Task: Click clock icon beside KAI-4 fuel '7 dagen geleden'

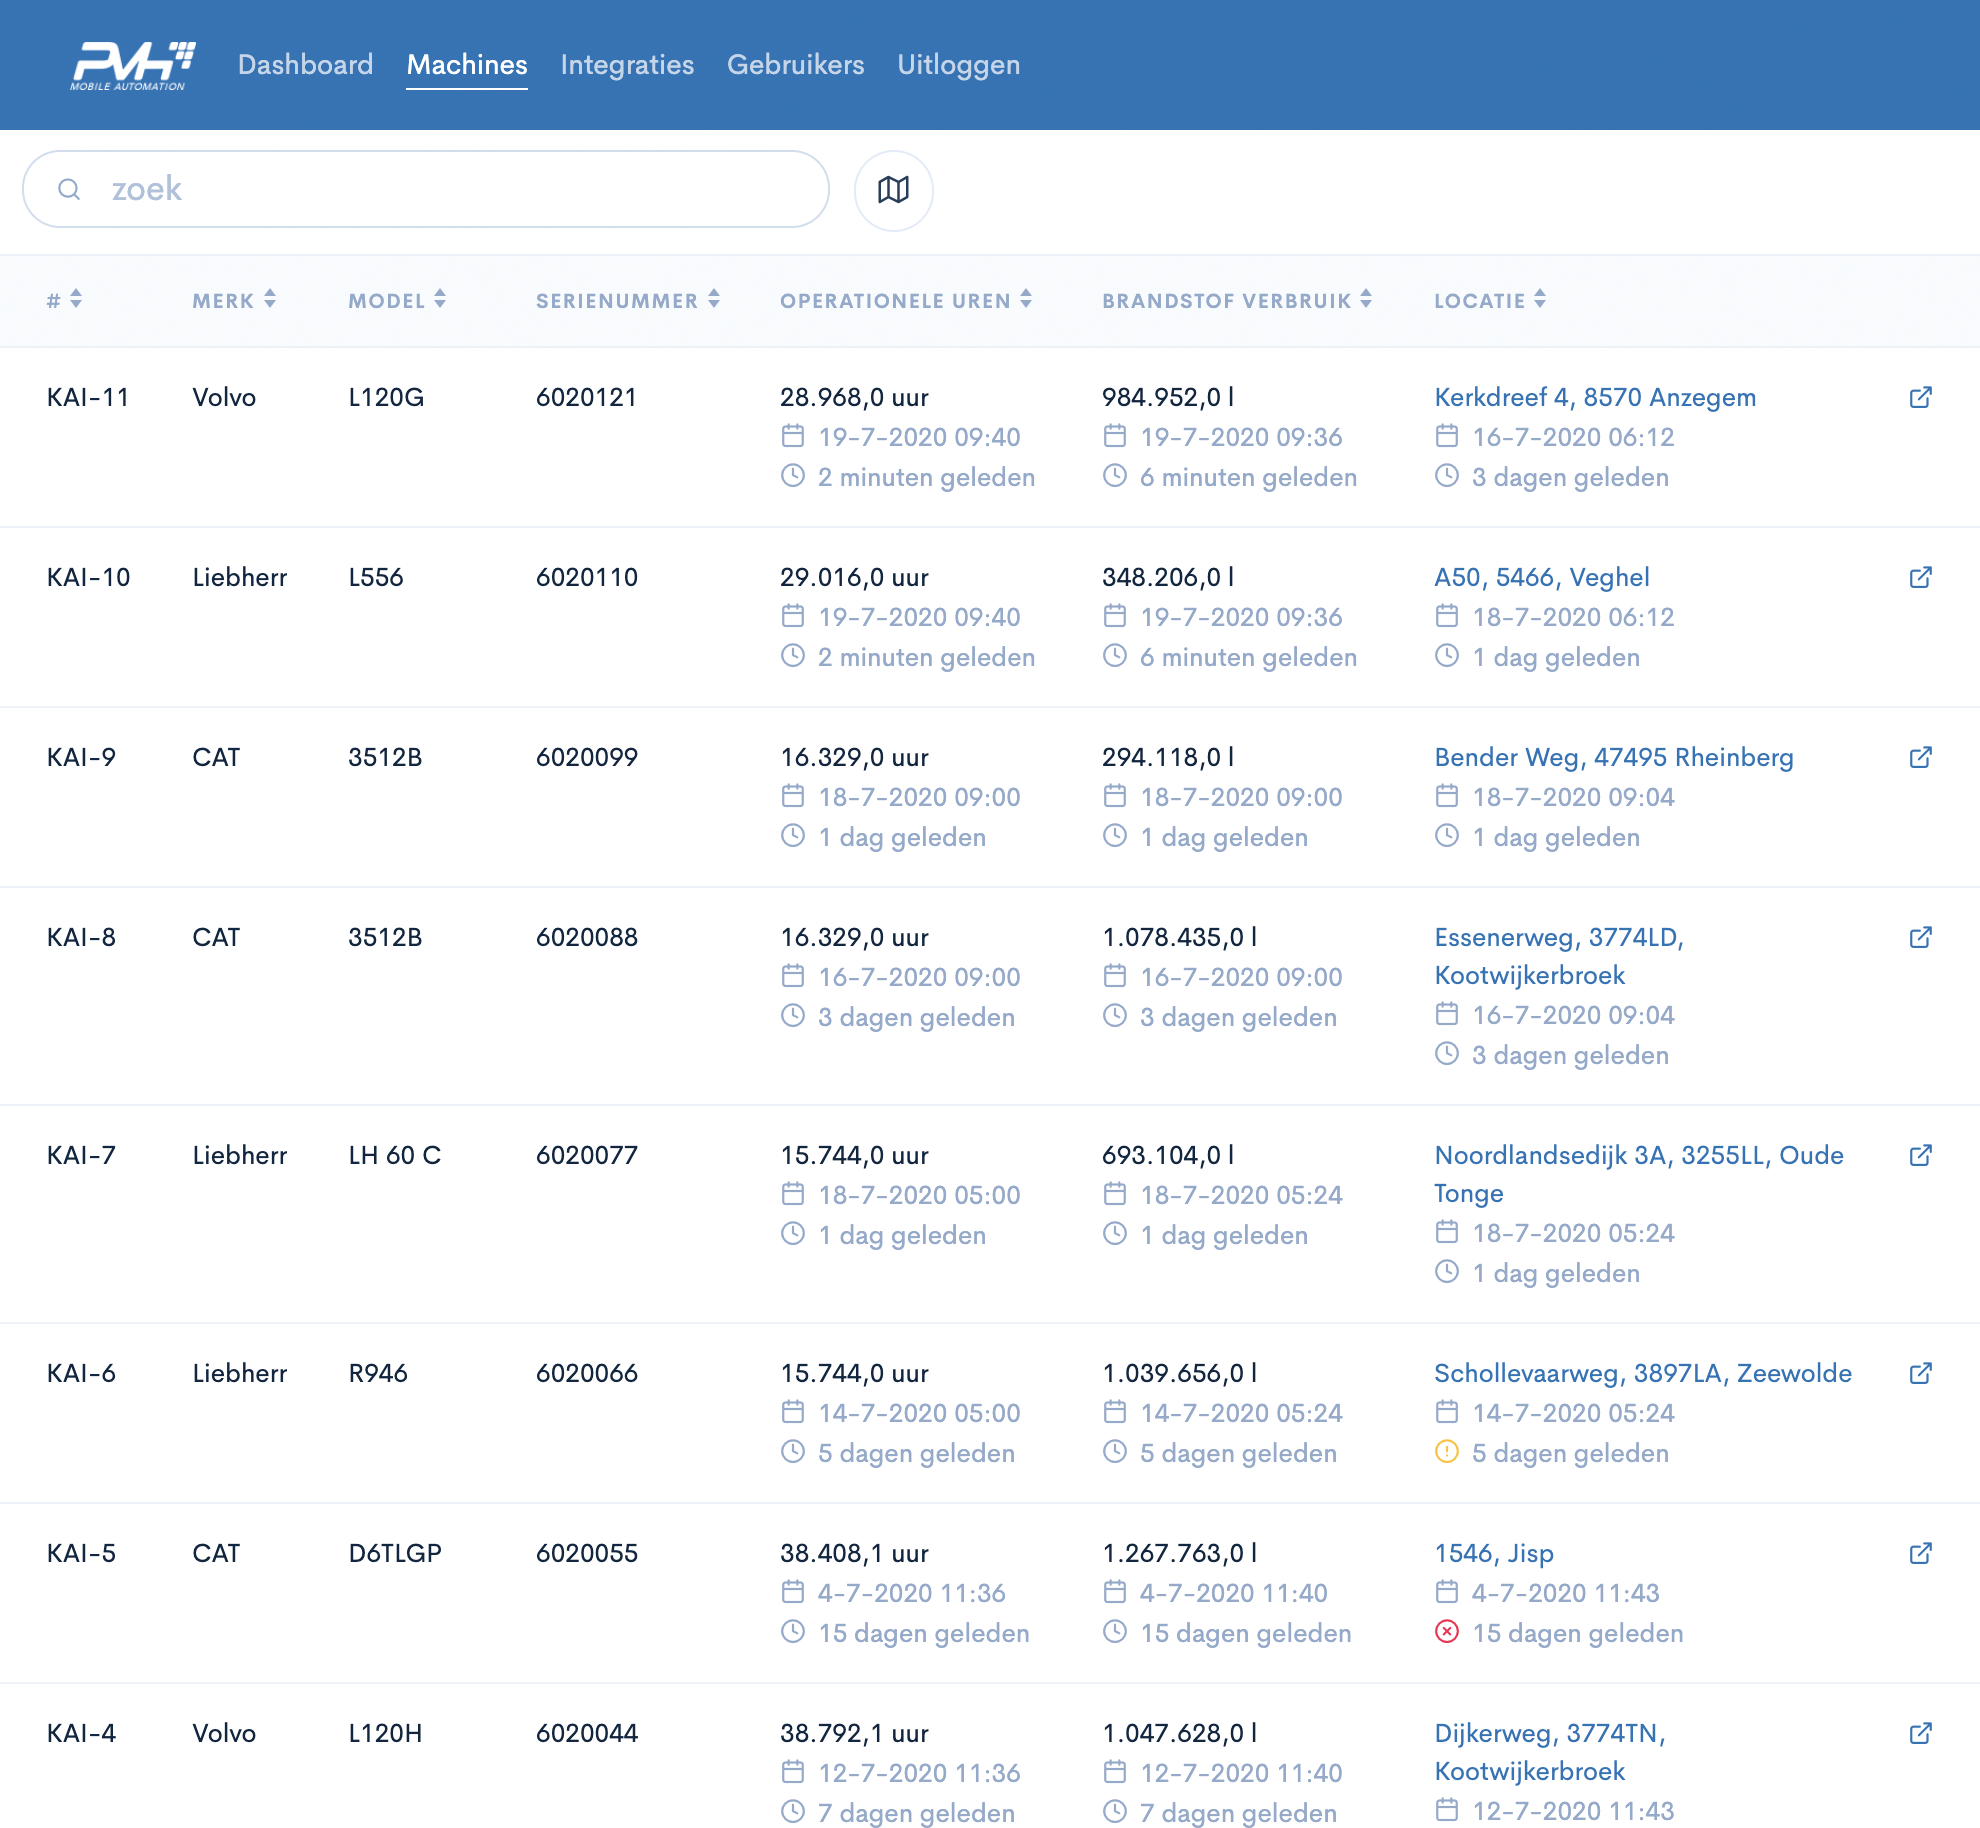Action: [1115, 1812]
